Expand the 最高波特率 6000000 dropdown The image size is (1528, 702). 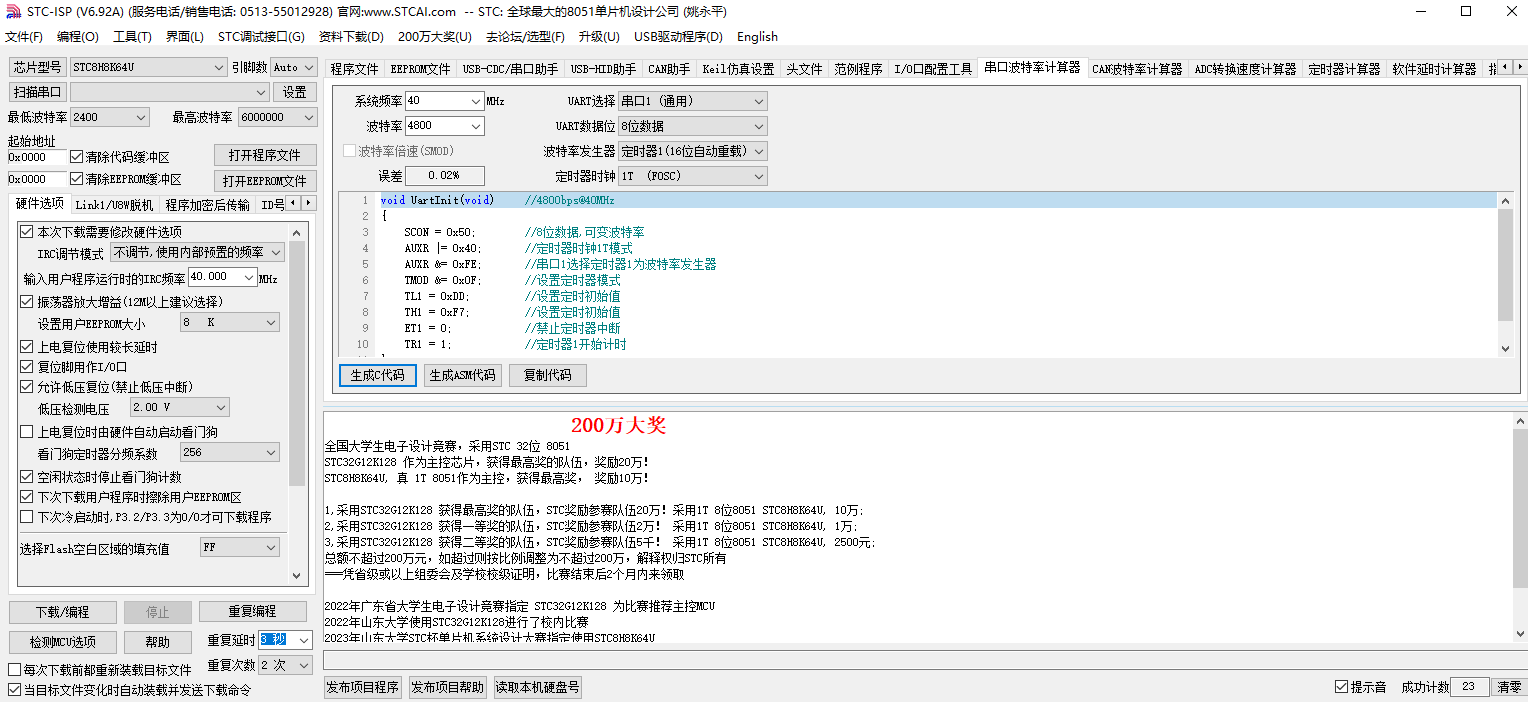pyautogui.click(x=278, y=117)
